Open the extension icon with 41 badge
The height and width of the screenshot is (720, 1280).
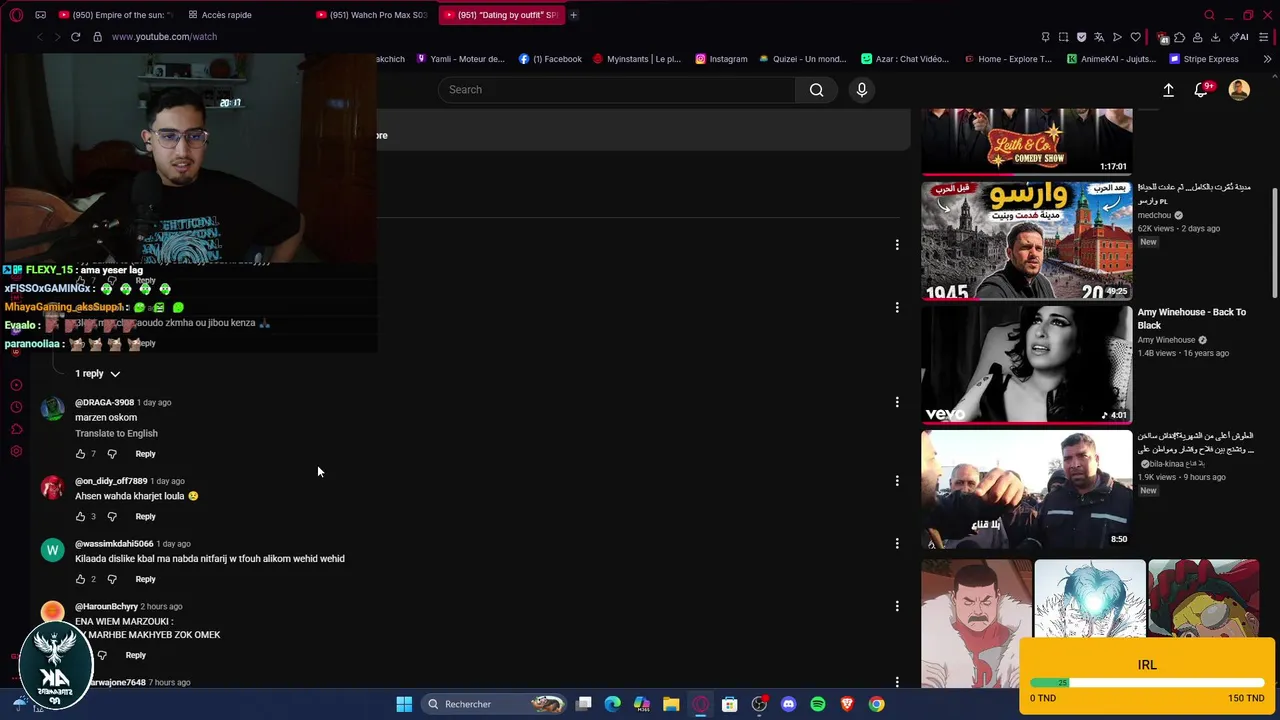[1162, 37]
